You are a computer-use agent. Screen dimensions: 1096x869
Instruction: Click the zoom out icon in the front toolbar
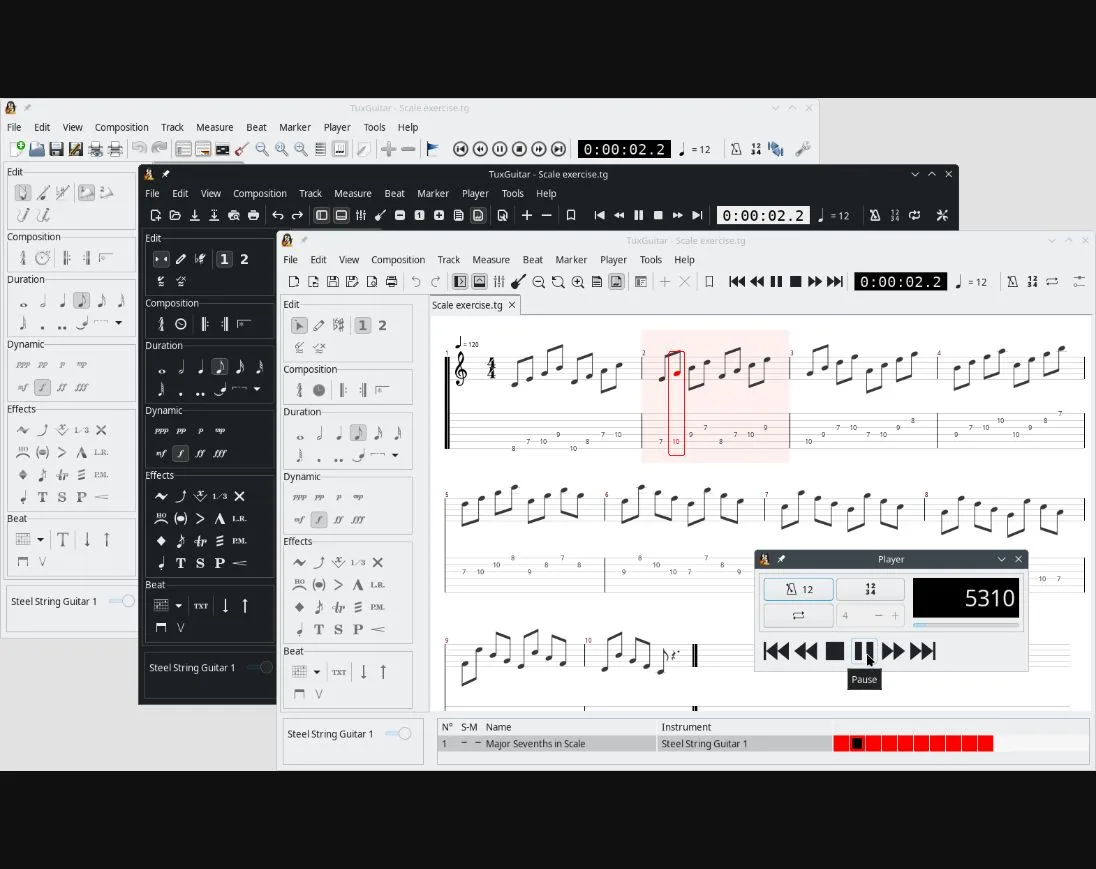click(538, 282)
